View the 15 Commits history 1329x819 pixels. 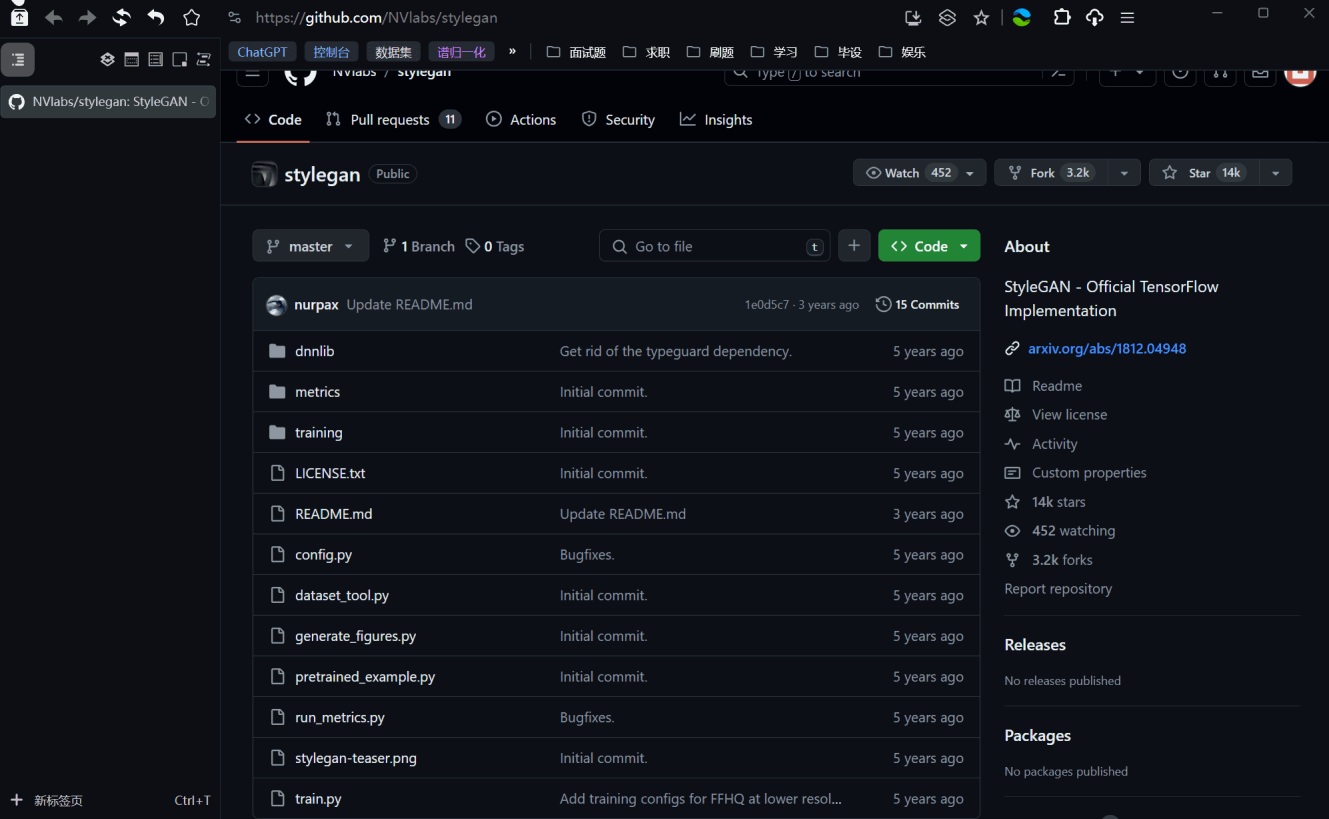point(917,305)
